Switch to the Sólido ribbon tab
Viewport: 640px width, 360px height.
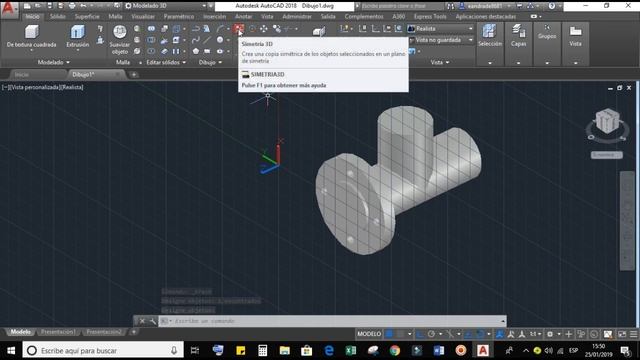(x=58, y=17)
